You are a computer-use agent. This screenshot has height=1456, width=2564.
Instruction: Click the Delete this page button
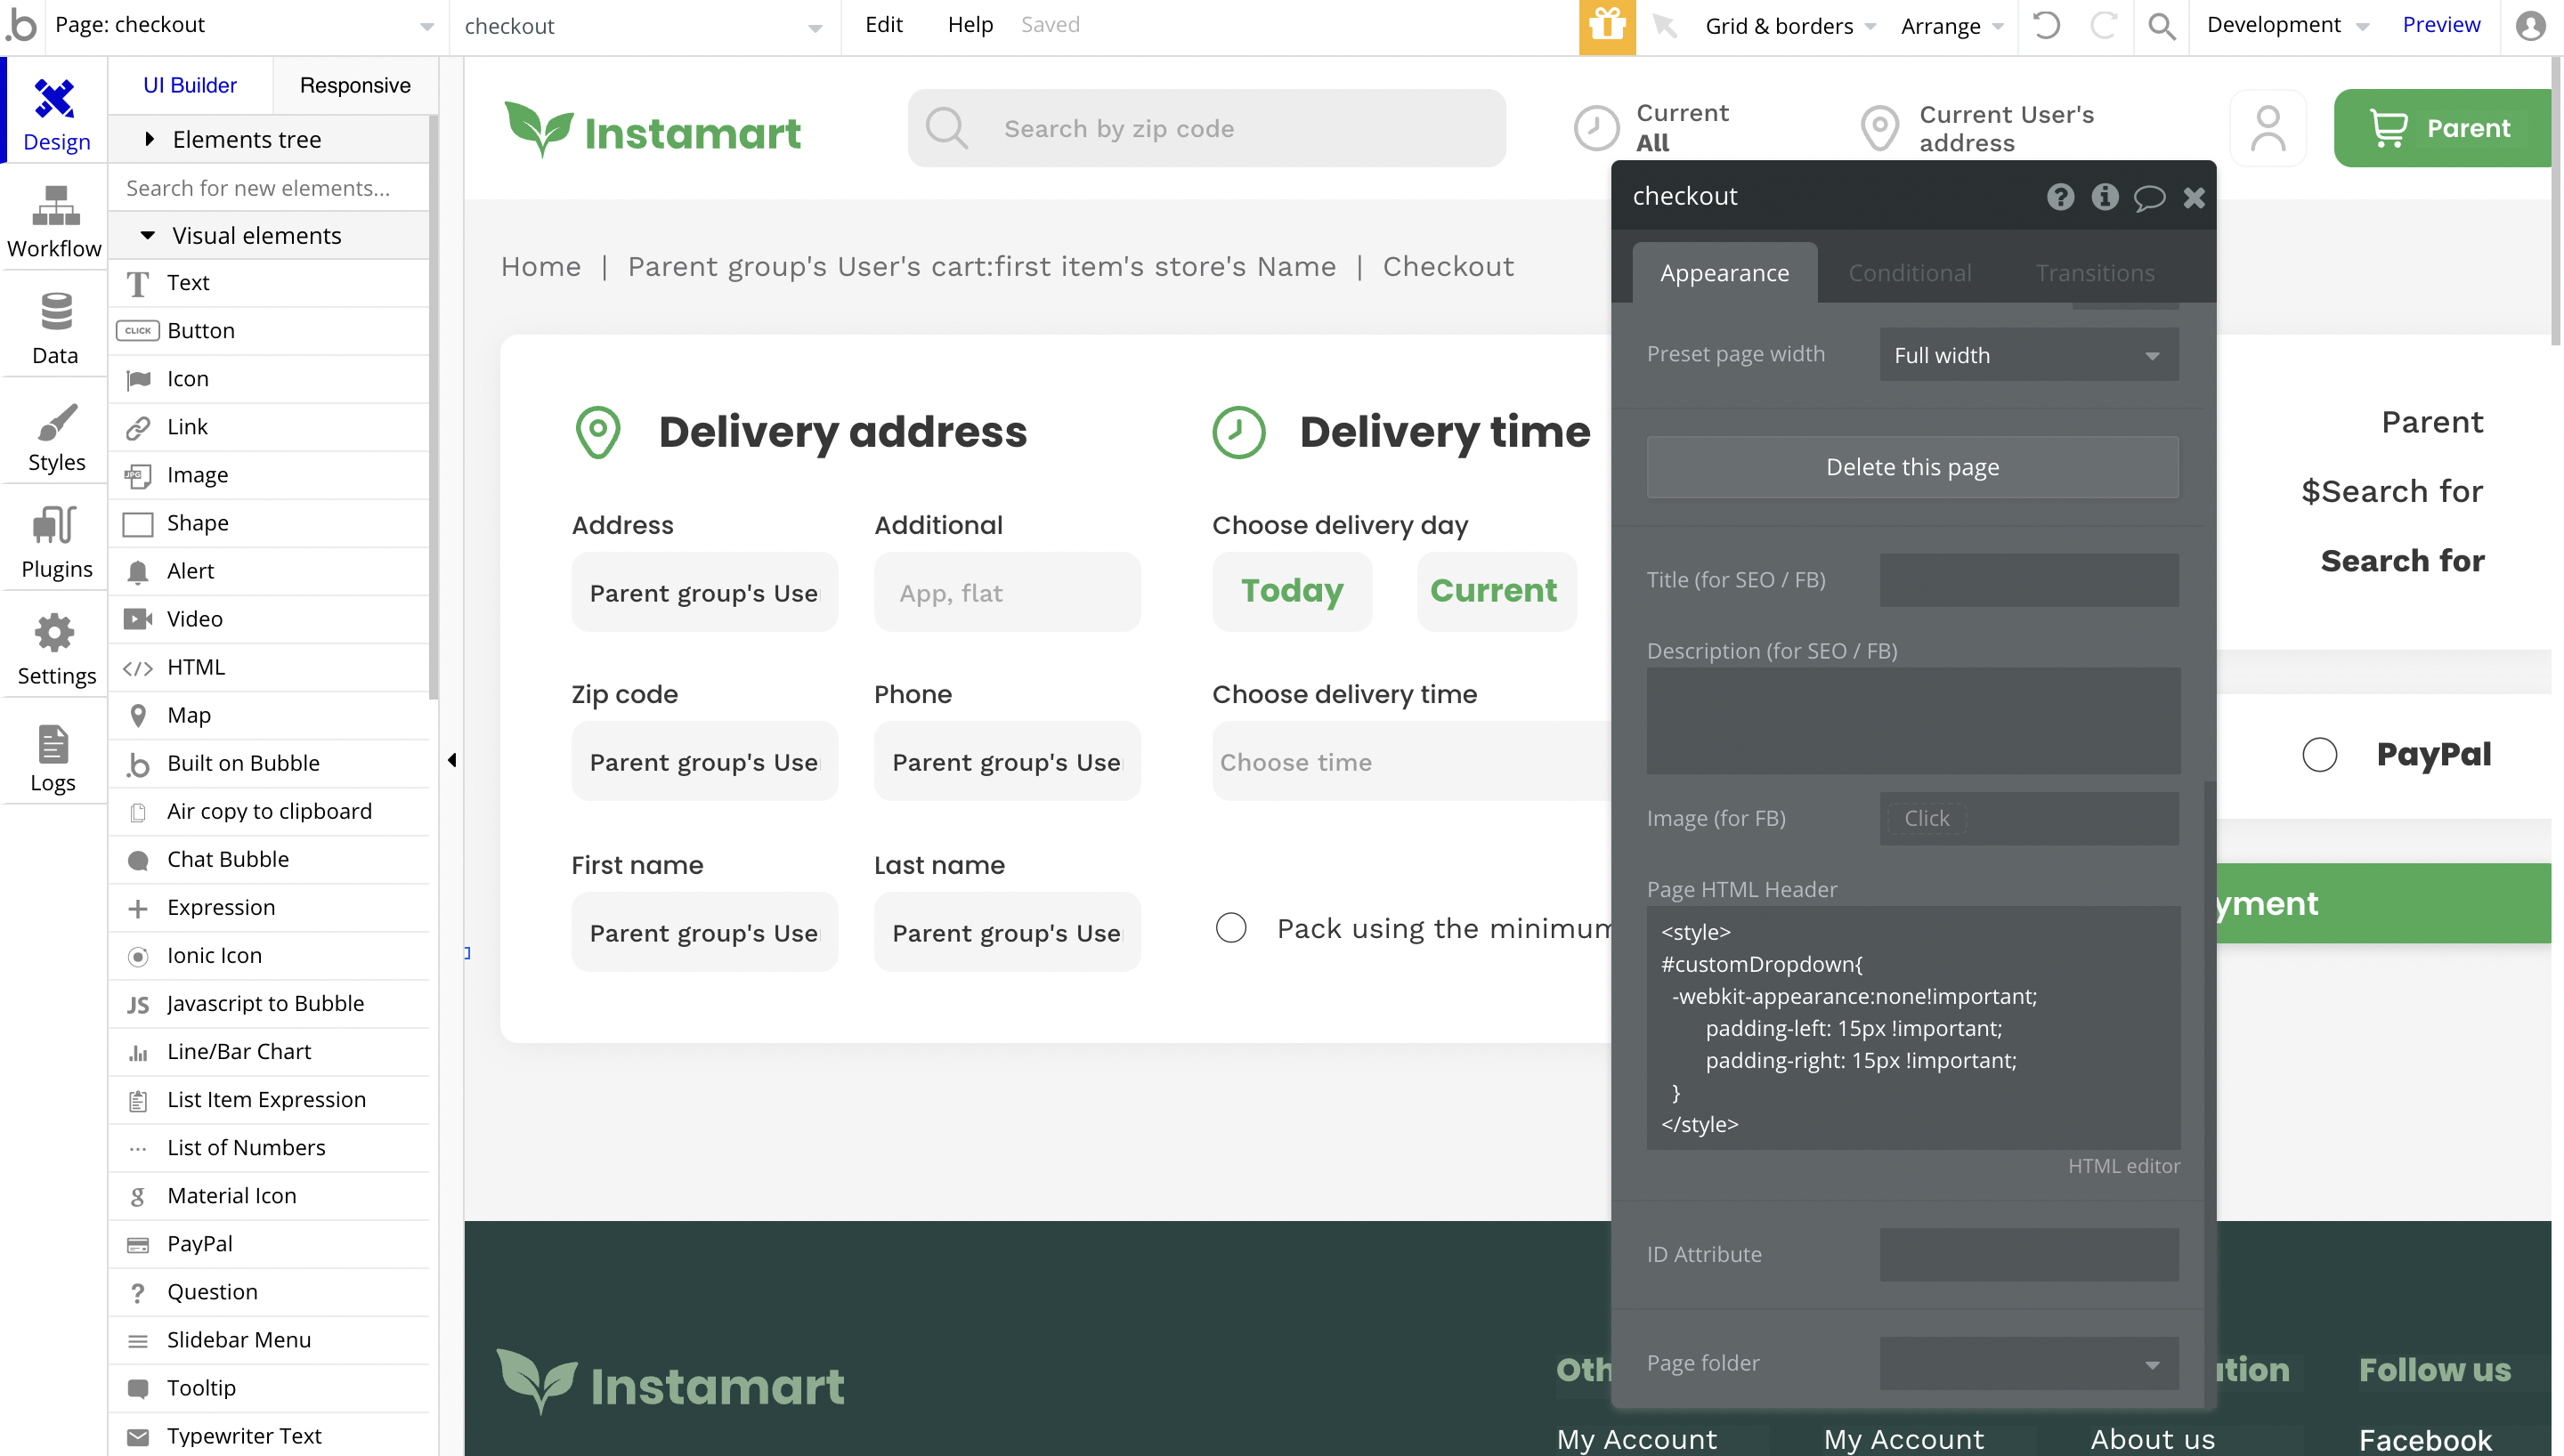coord(1911,467)
